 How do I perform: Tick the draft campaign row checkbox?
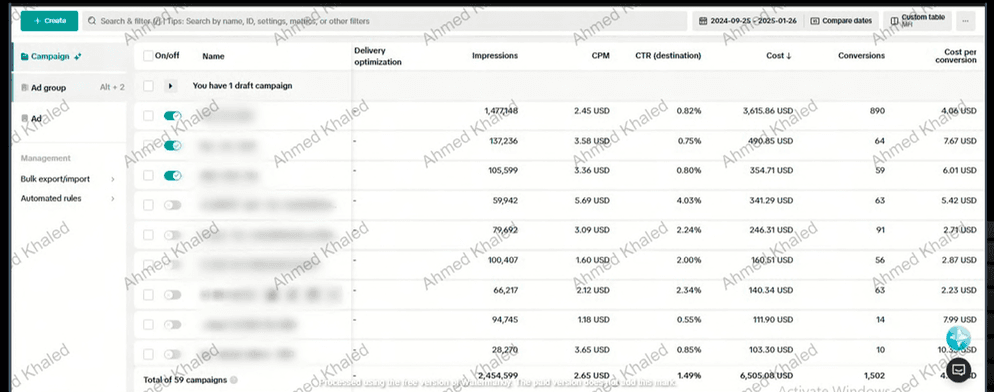point(148,86)
